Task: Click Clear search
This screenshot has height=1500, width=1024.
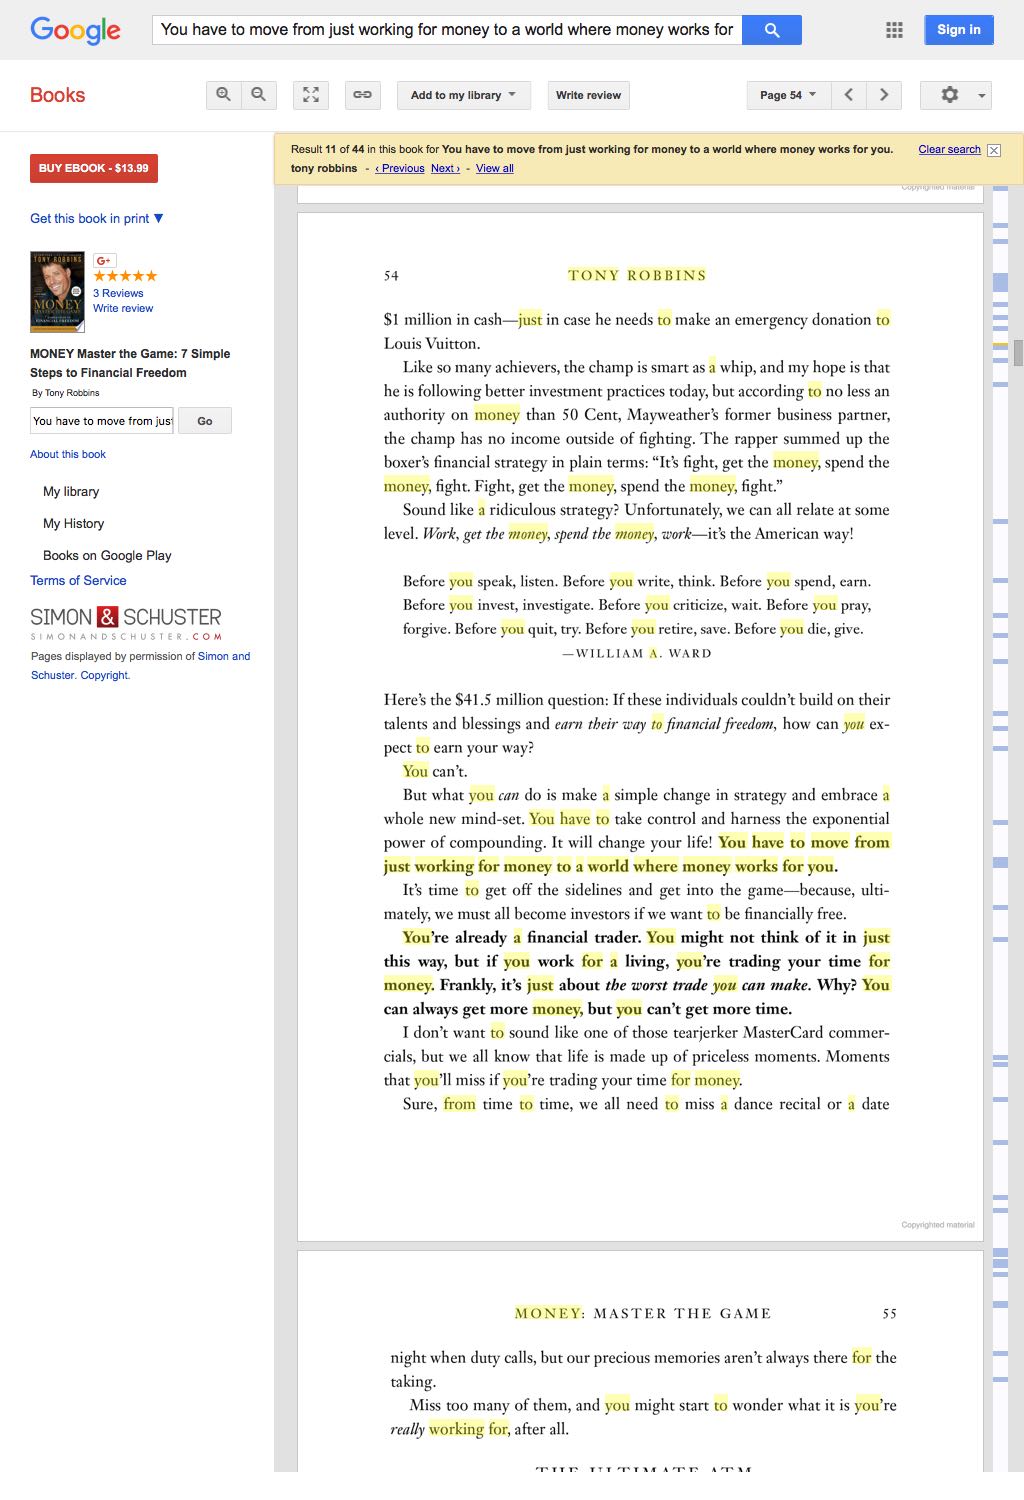Action: [950, 149]
